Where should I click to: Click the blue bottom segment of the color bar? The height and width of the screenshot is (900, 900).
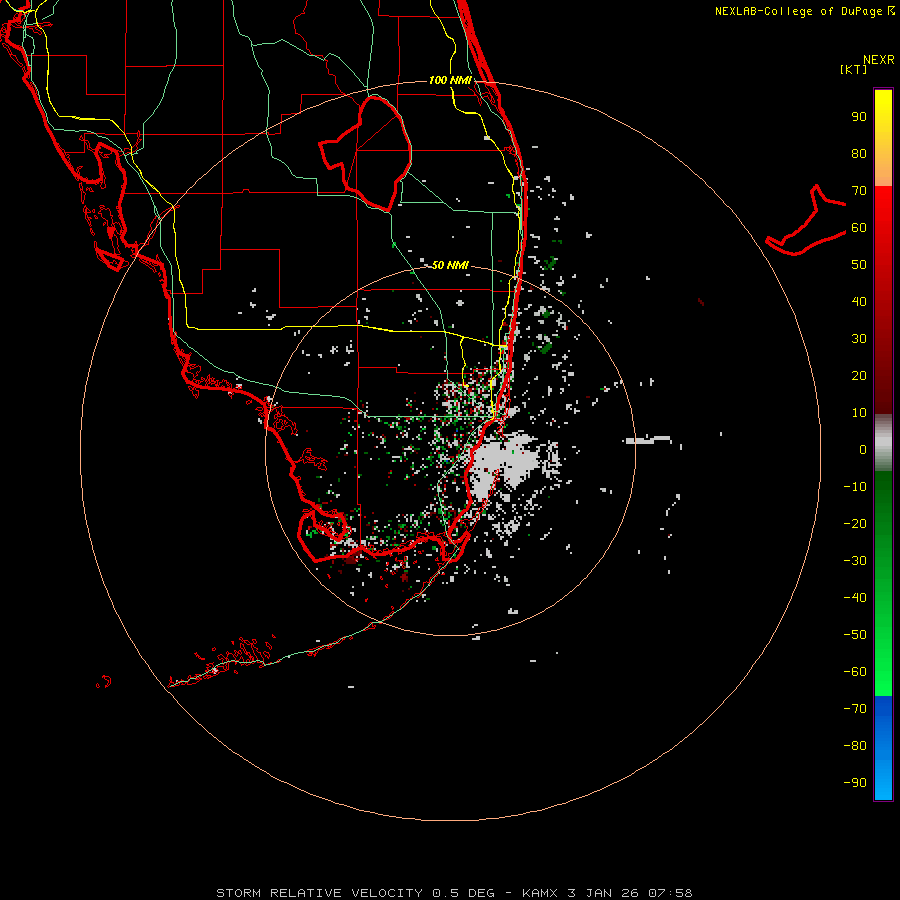883,748
